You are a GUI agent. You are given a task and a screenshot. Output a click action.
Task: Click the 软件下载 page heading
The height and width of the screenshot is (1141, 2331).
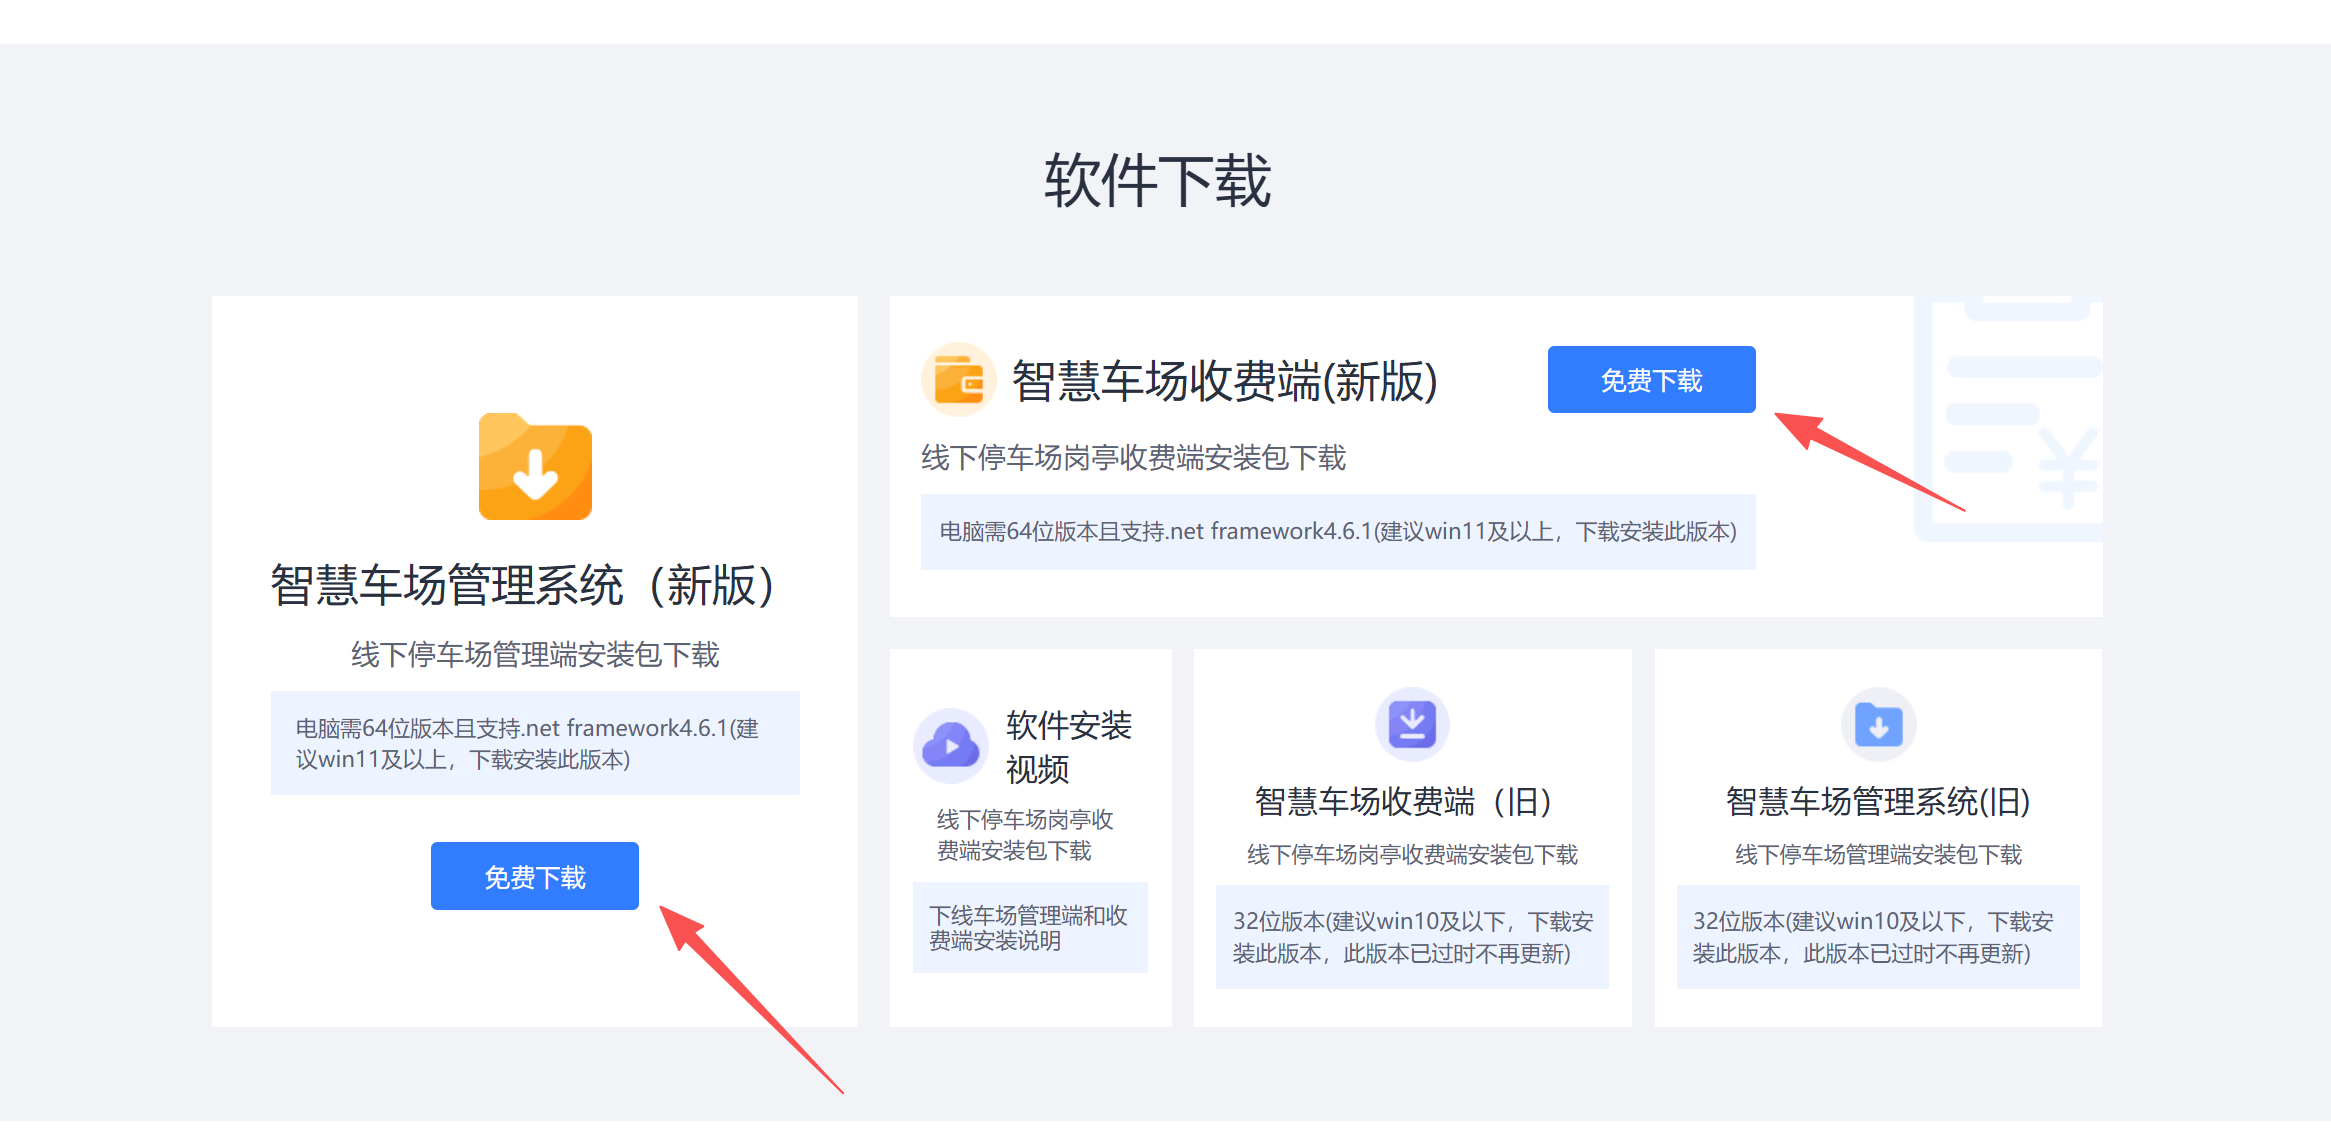pyautogui.click(x=1158, y=181)
